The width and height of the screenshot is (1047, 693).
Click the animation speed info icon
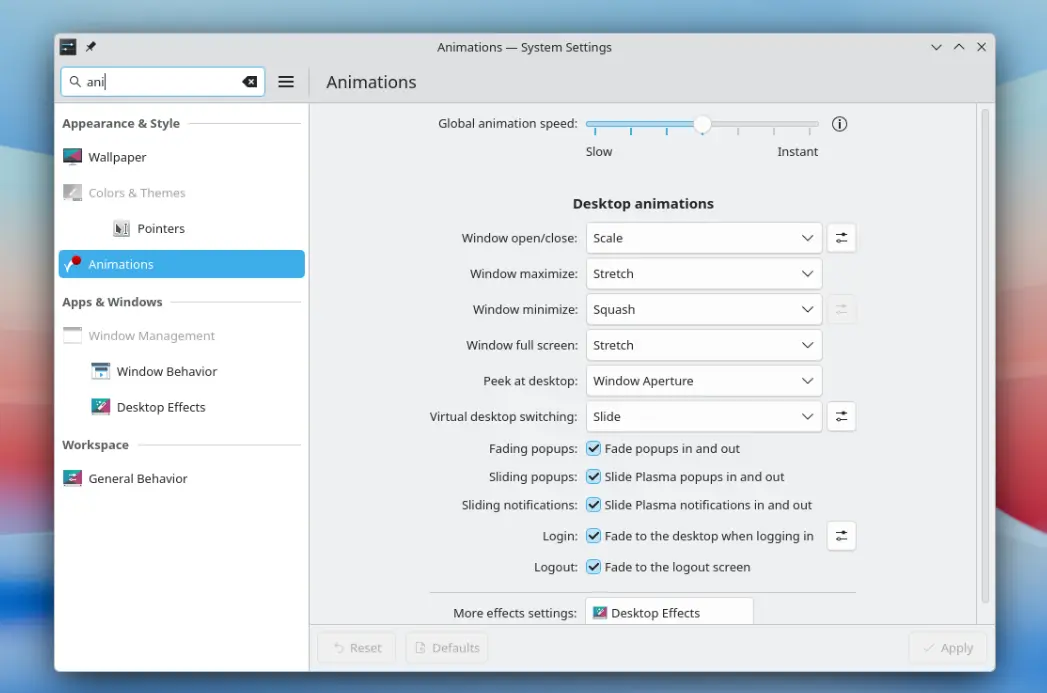click(x=839, y=124)
